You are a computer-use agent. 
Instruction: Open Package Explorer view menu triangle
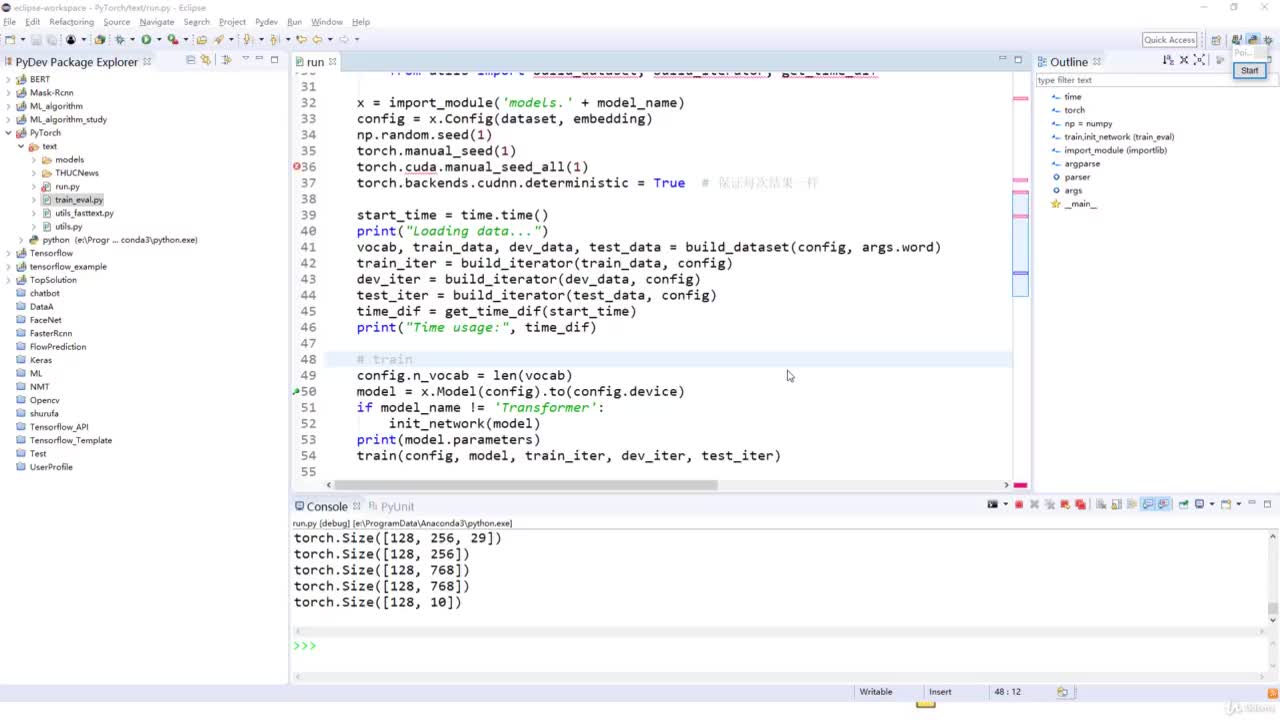point(245,58)
